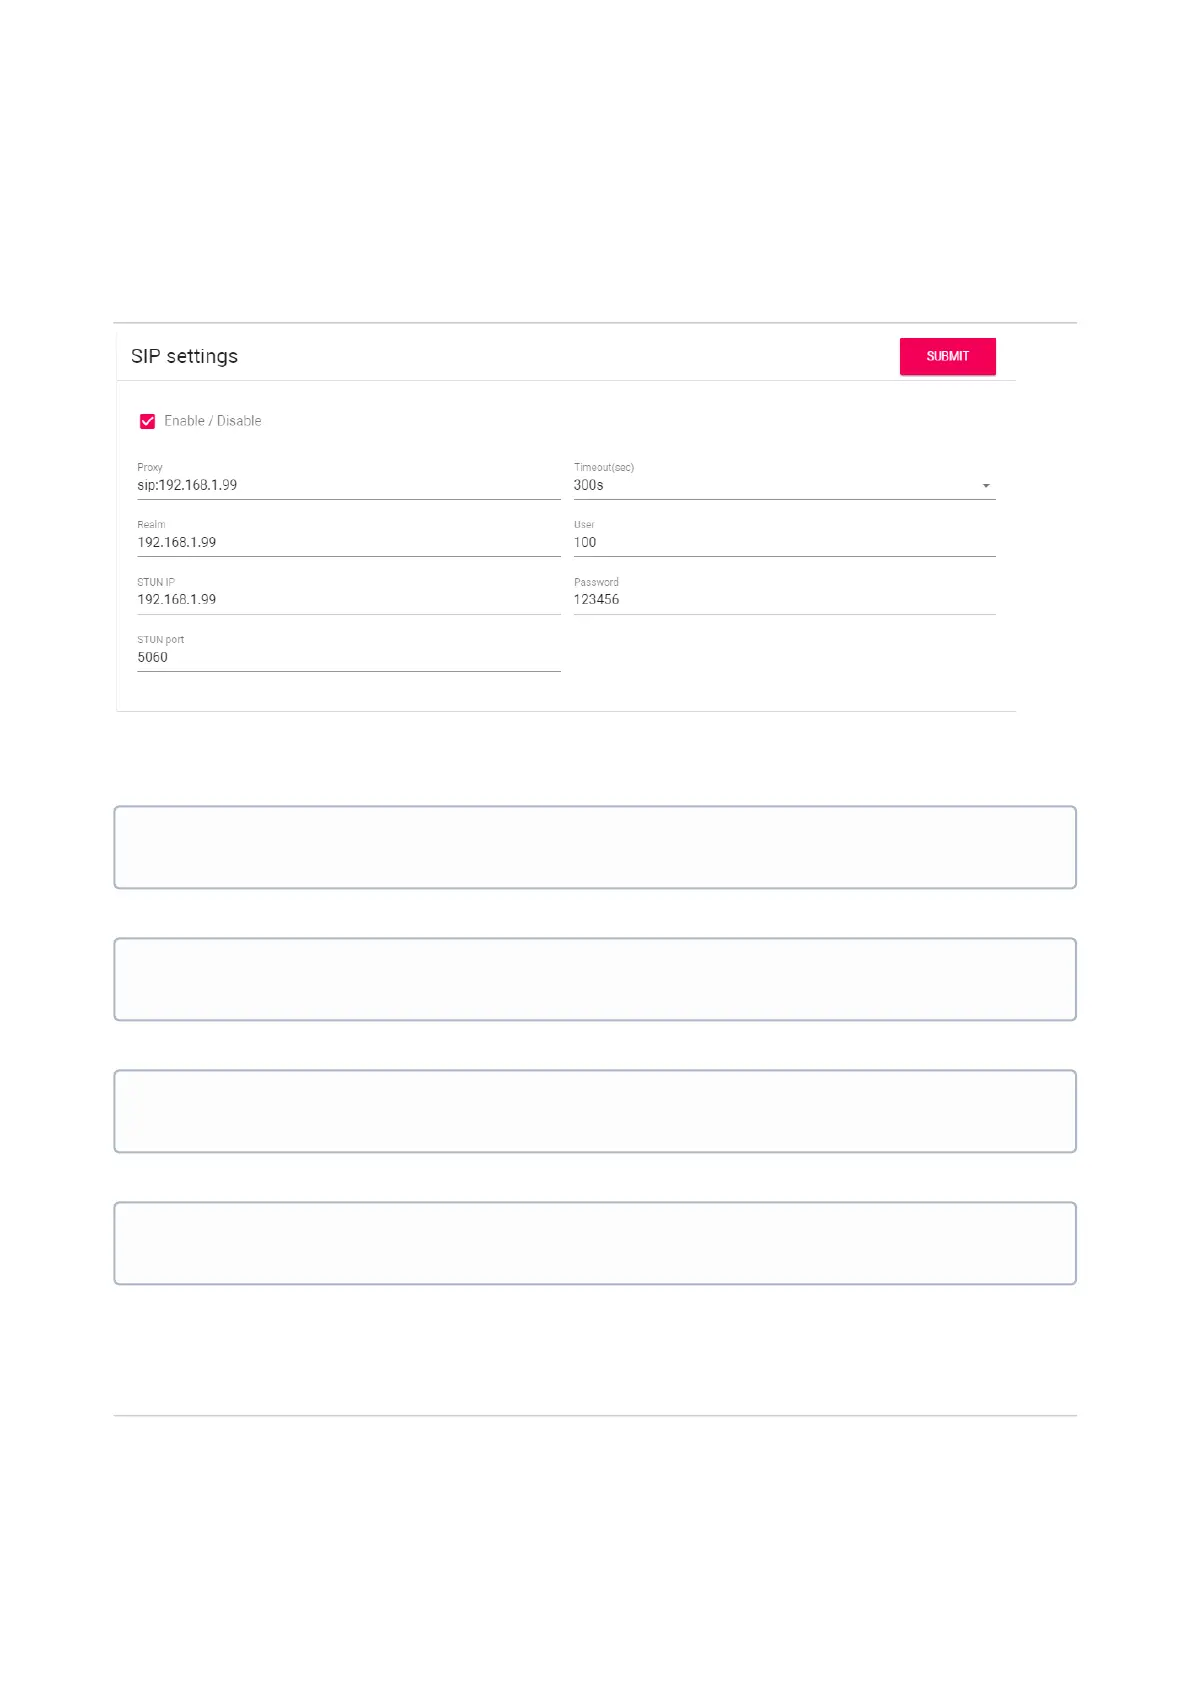Click the SIP settings heading
This screenshot has height=1684, width=1191.
point(185,357)
